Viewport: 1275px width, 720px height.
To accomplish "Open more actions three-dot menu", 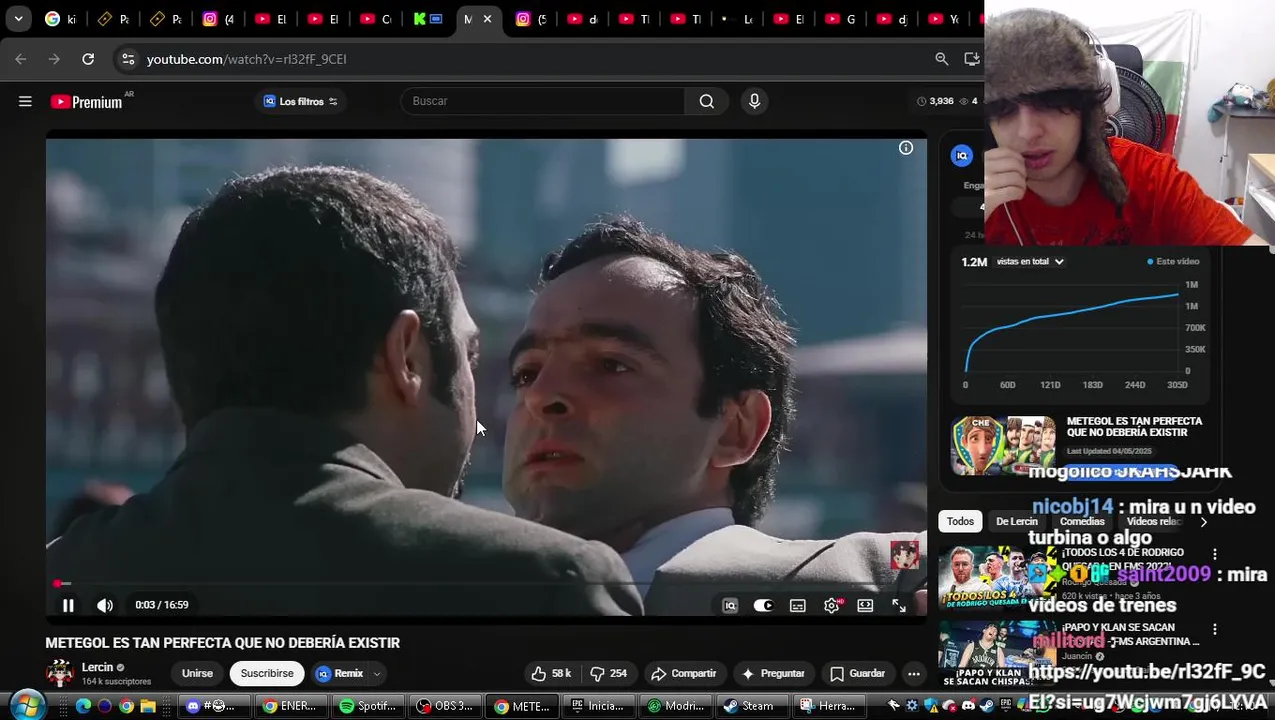I will [914, 673].
